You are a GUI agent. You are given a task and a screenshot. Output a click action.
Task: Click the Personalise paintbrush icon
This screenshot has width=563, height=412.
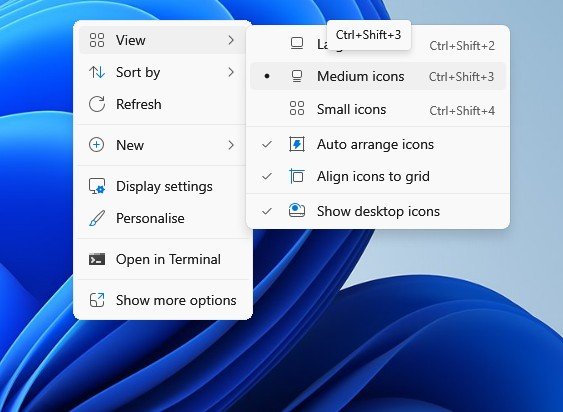(x=97, y=218)
